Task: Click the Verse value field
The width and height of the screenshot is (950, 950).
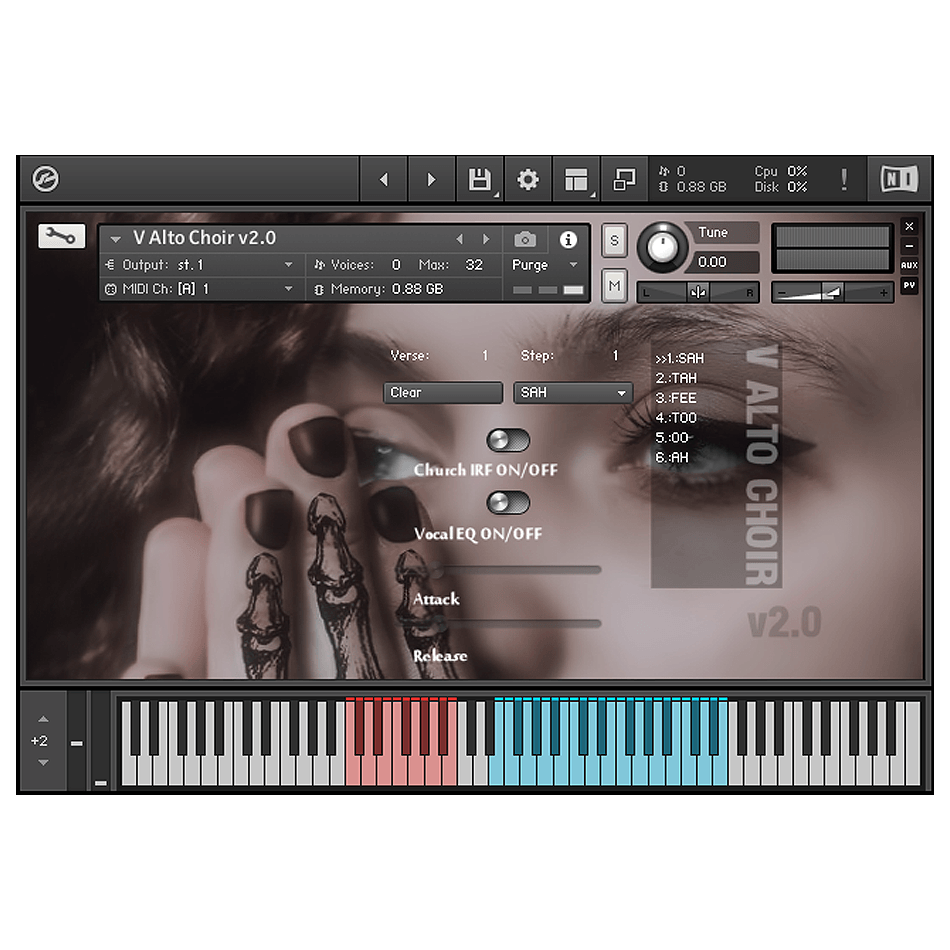Action: [485, 356]
